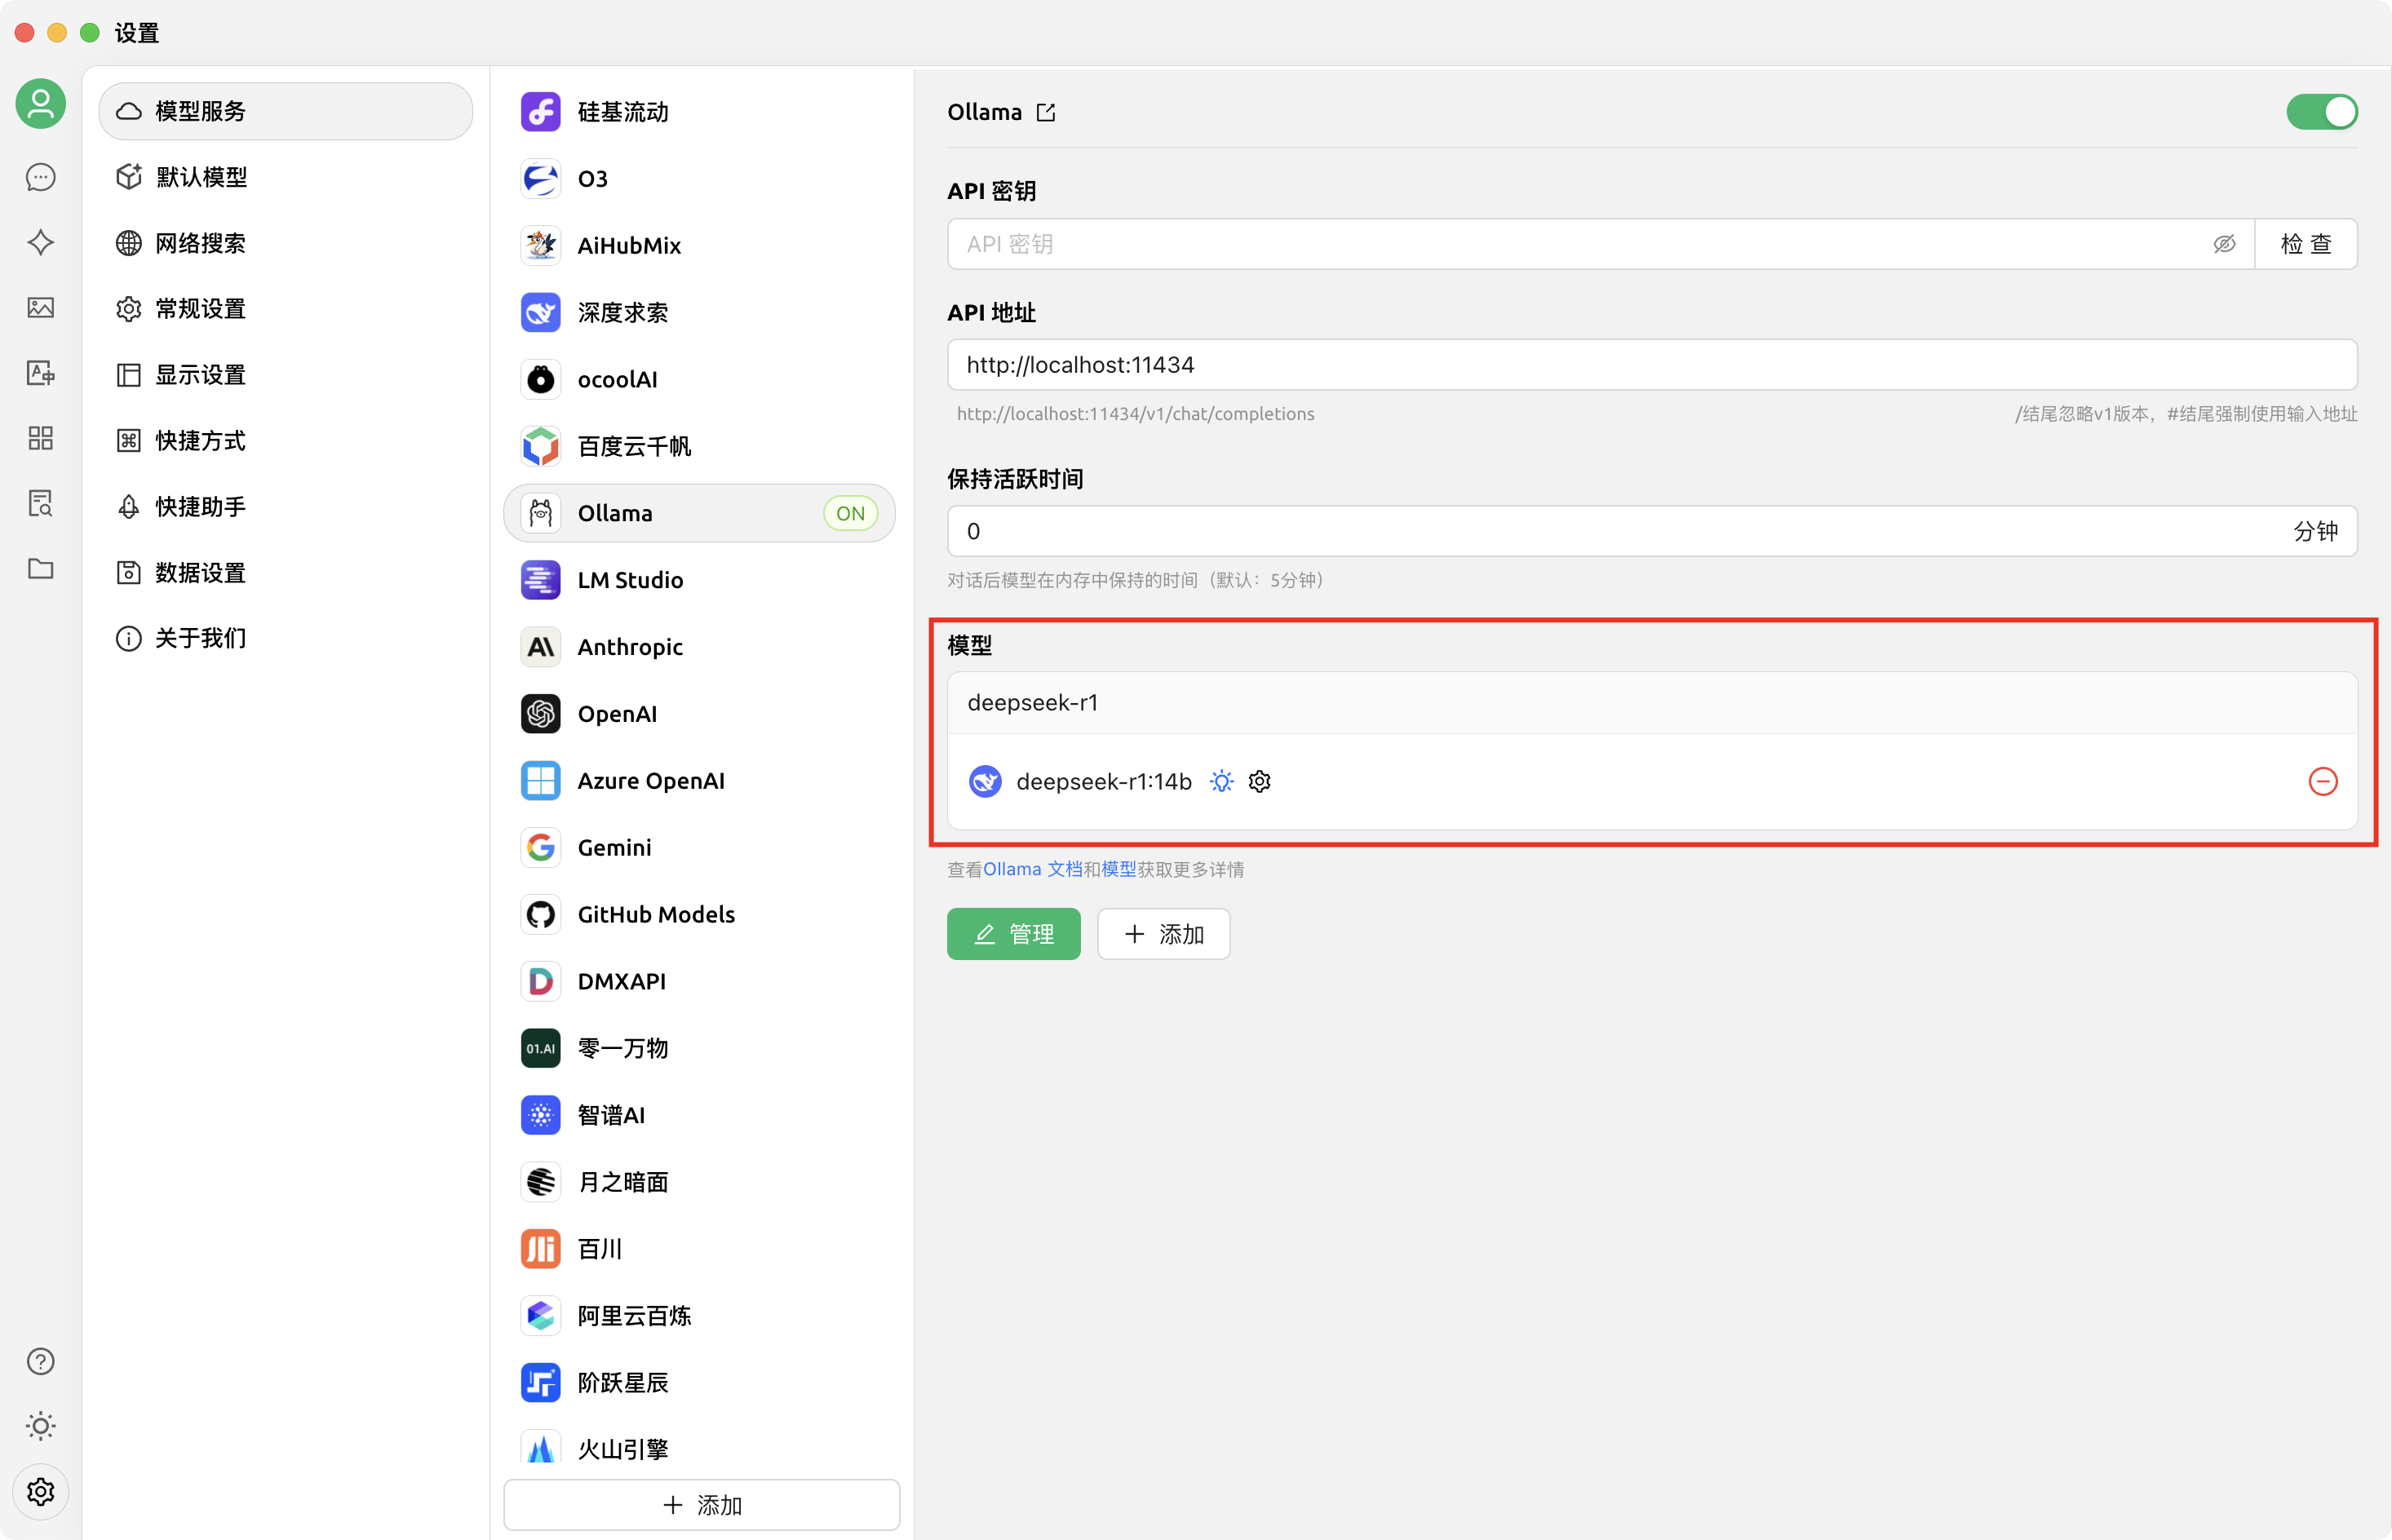Screen dimensions: 2392x1540
Task: Open 网络搜索 settings section
Action: pos(286,243)
